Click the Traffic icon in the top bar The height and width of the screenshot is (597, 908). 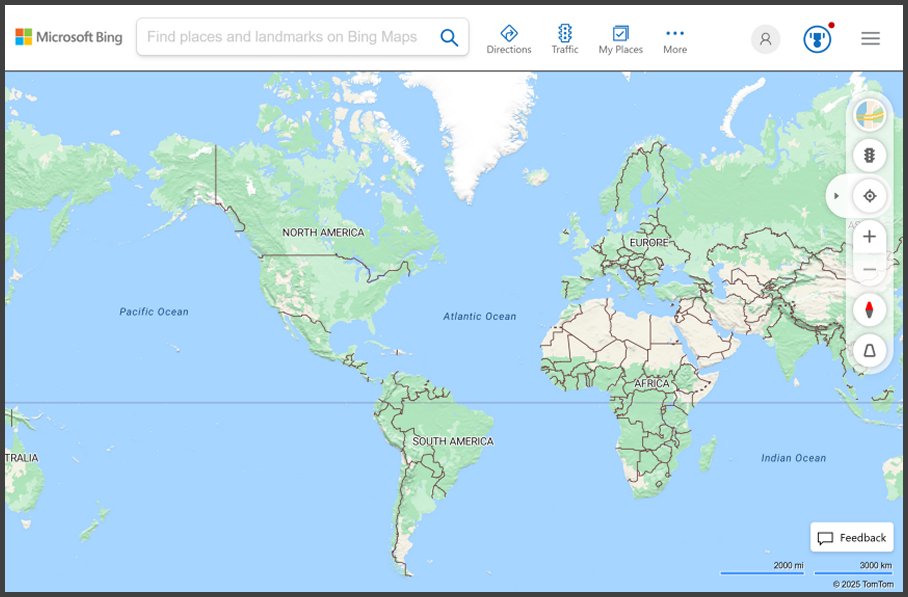point(565,39)
